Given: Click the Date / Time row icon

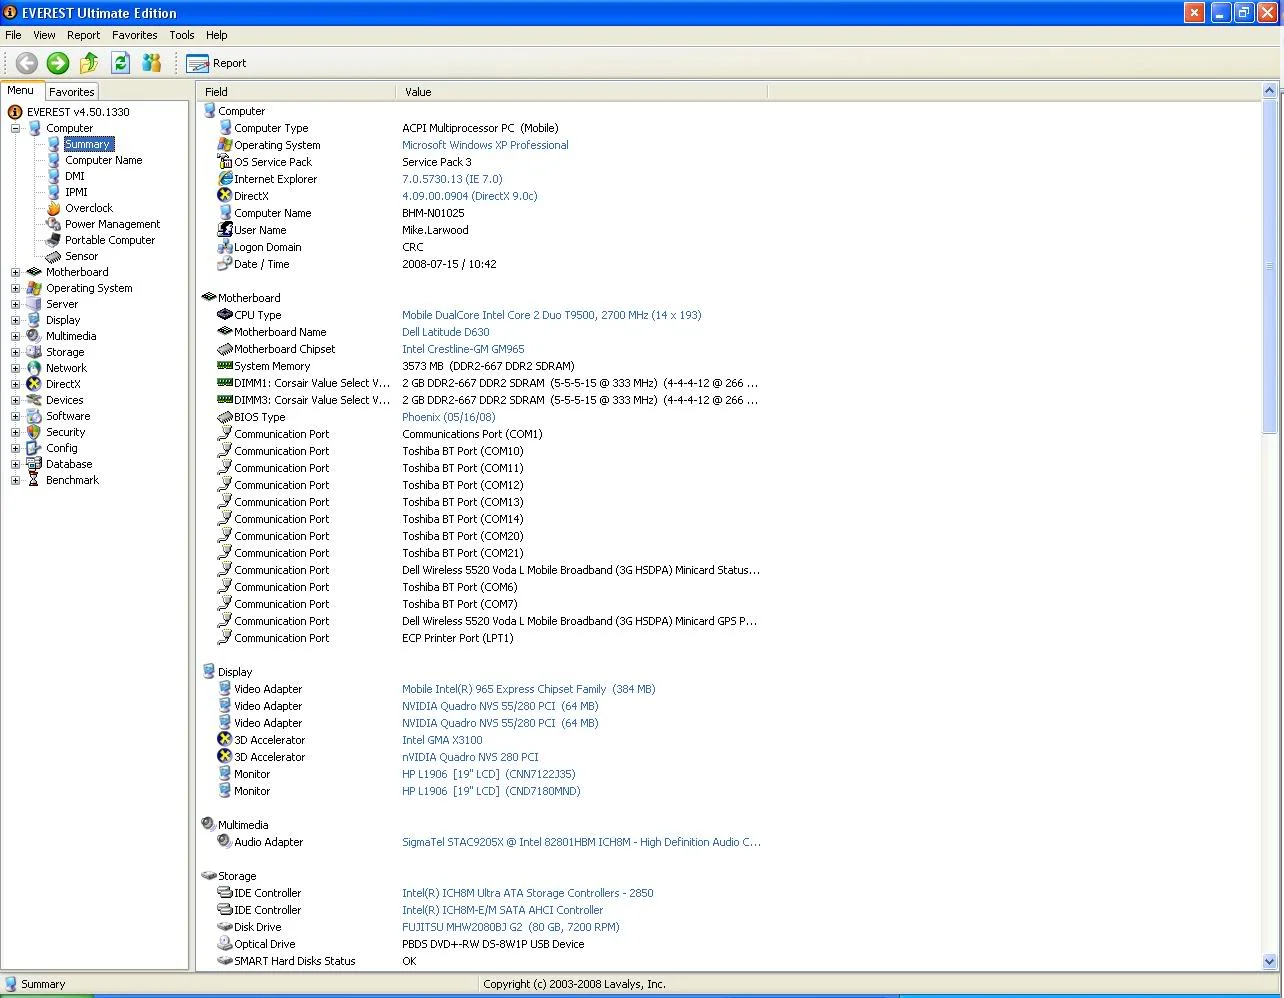Looking at the screenshot, I should click(225, 264).
